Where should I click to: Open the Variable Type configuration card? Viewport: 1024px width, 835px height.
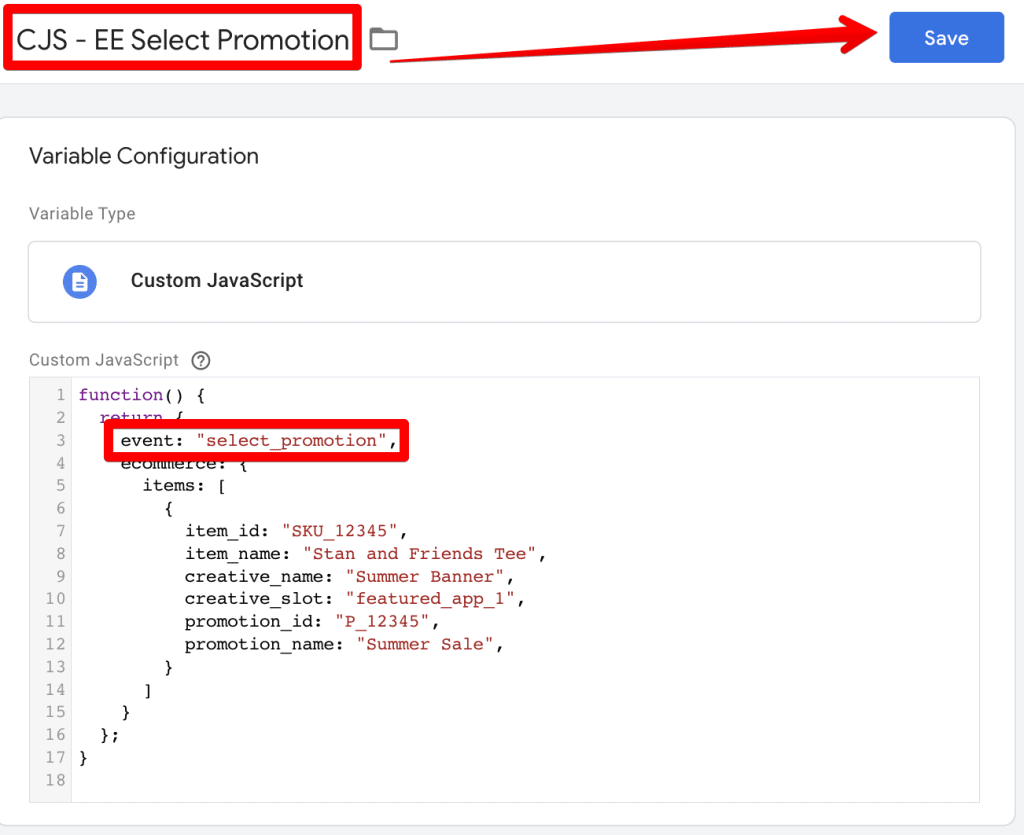504,281
